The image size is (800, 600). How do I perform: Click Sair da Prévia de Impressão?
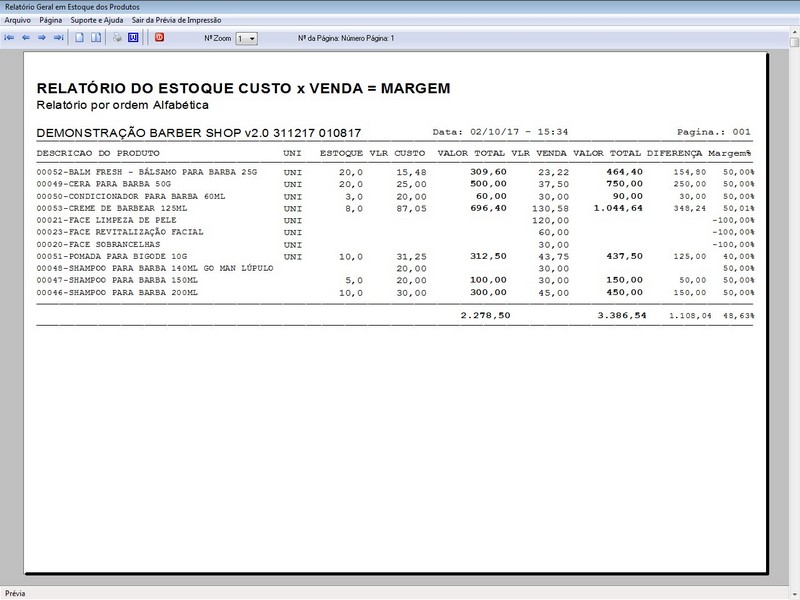point(177,20)
